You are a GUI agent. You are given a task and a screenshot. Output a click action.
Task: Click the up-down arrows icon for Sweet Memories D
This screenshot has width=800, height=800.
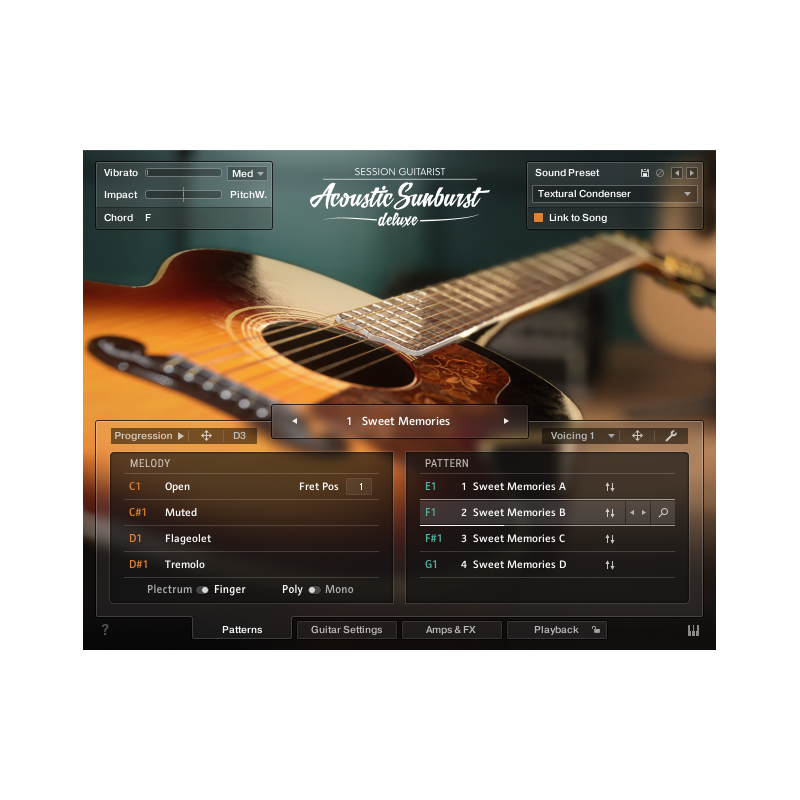pyautogui.click(x=610, y=565)
